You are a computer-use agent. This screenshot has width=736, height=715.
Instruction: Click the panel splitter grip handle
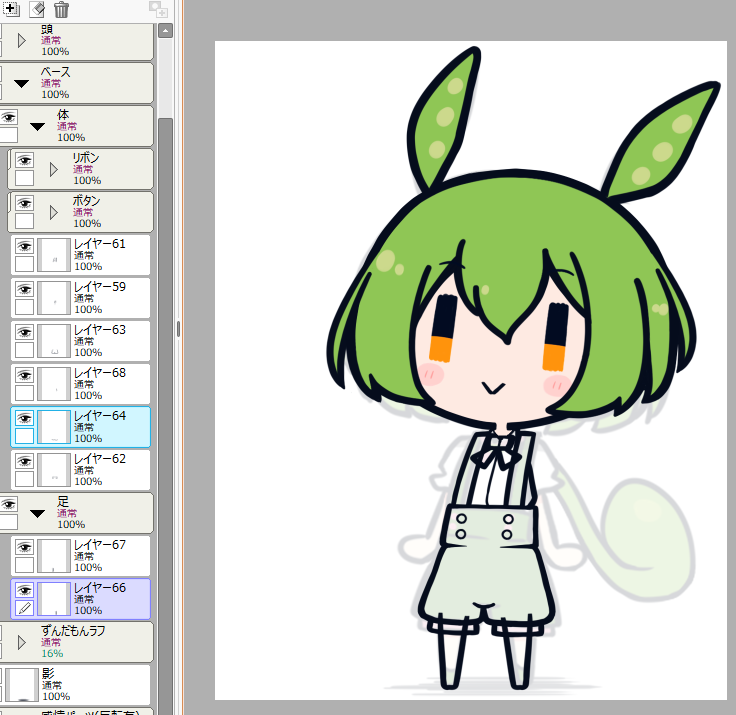tap(178, 329)
